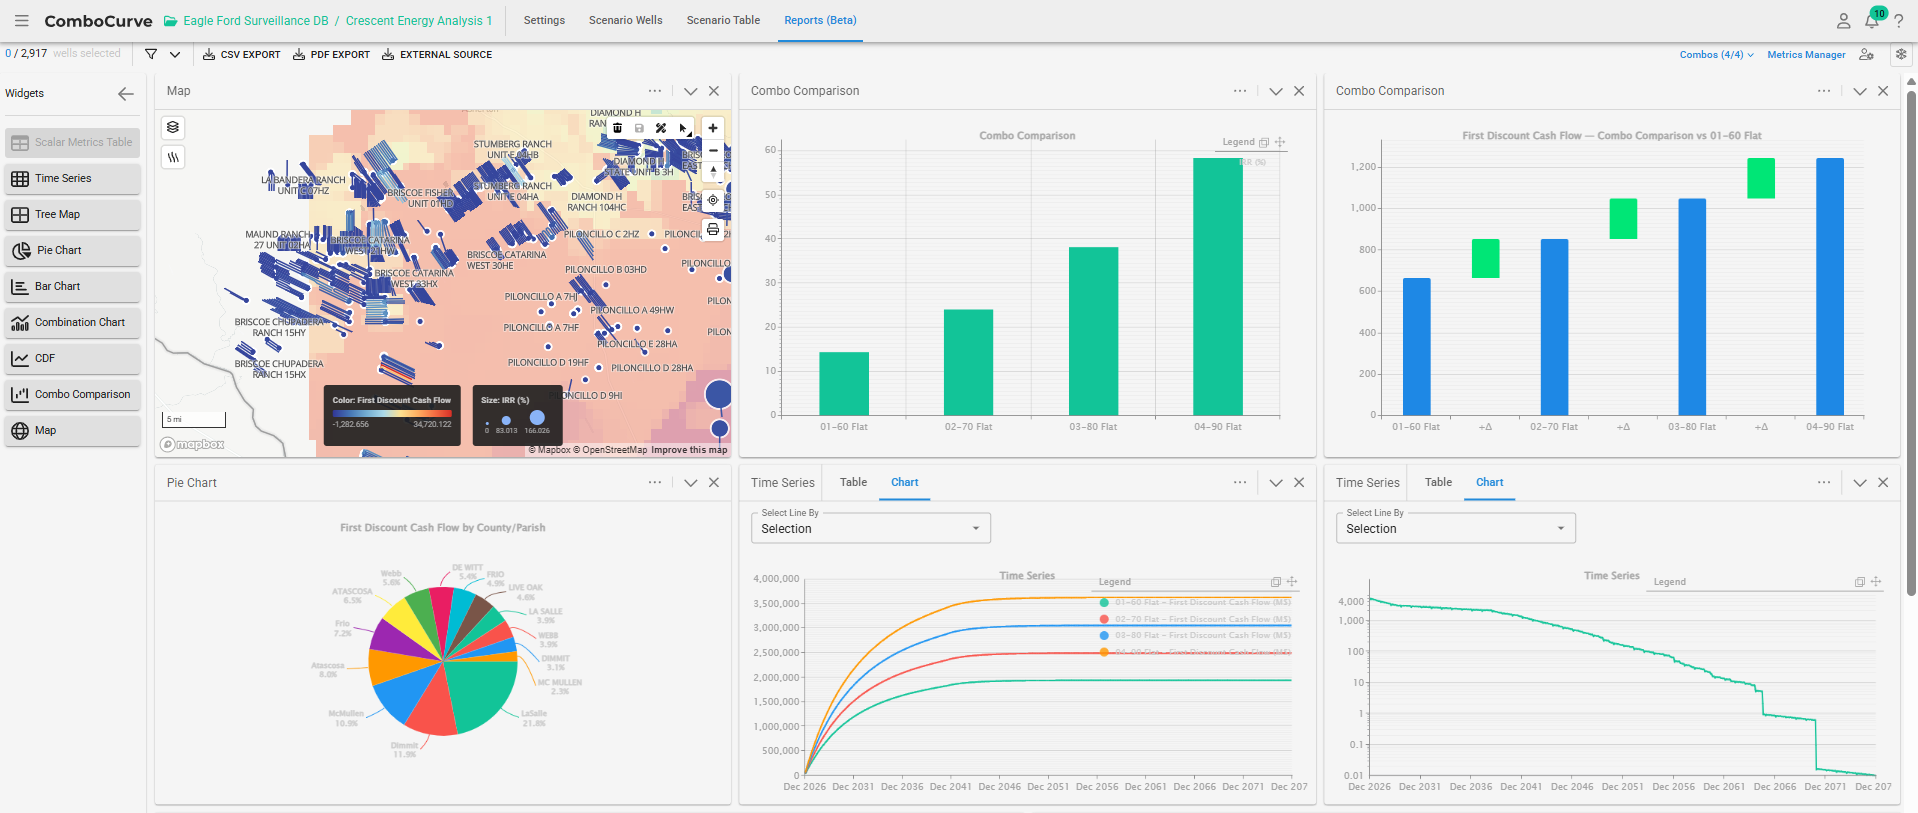Click the filter funnel icon
This screenshot has height=813, width=1918.
click(x=151, y=54)
